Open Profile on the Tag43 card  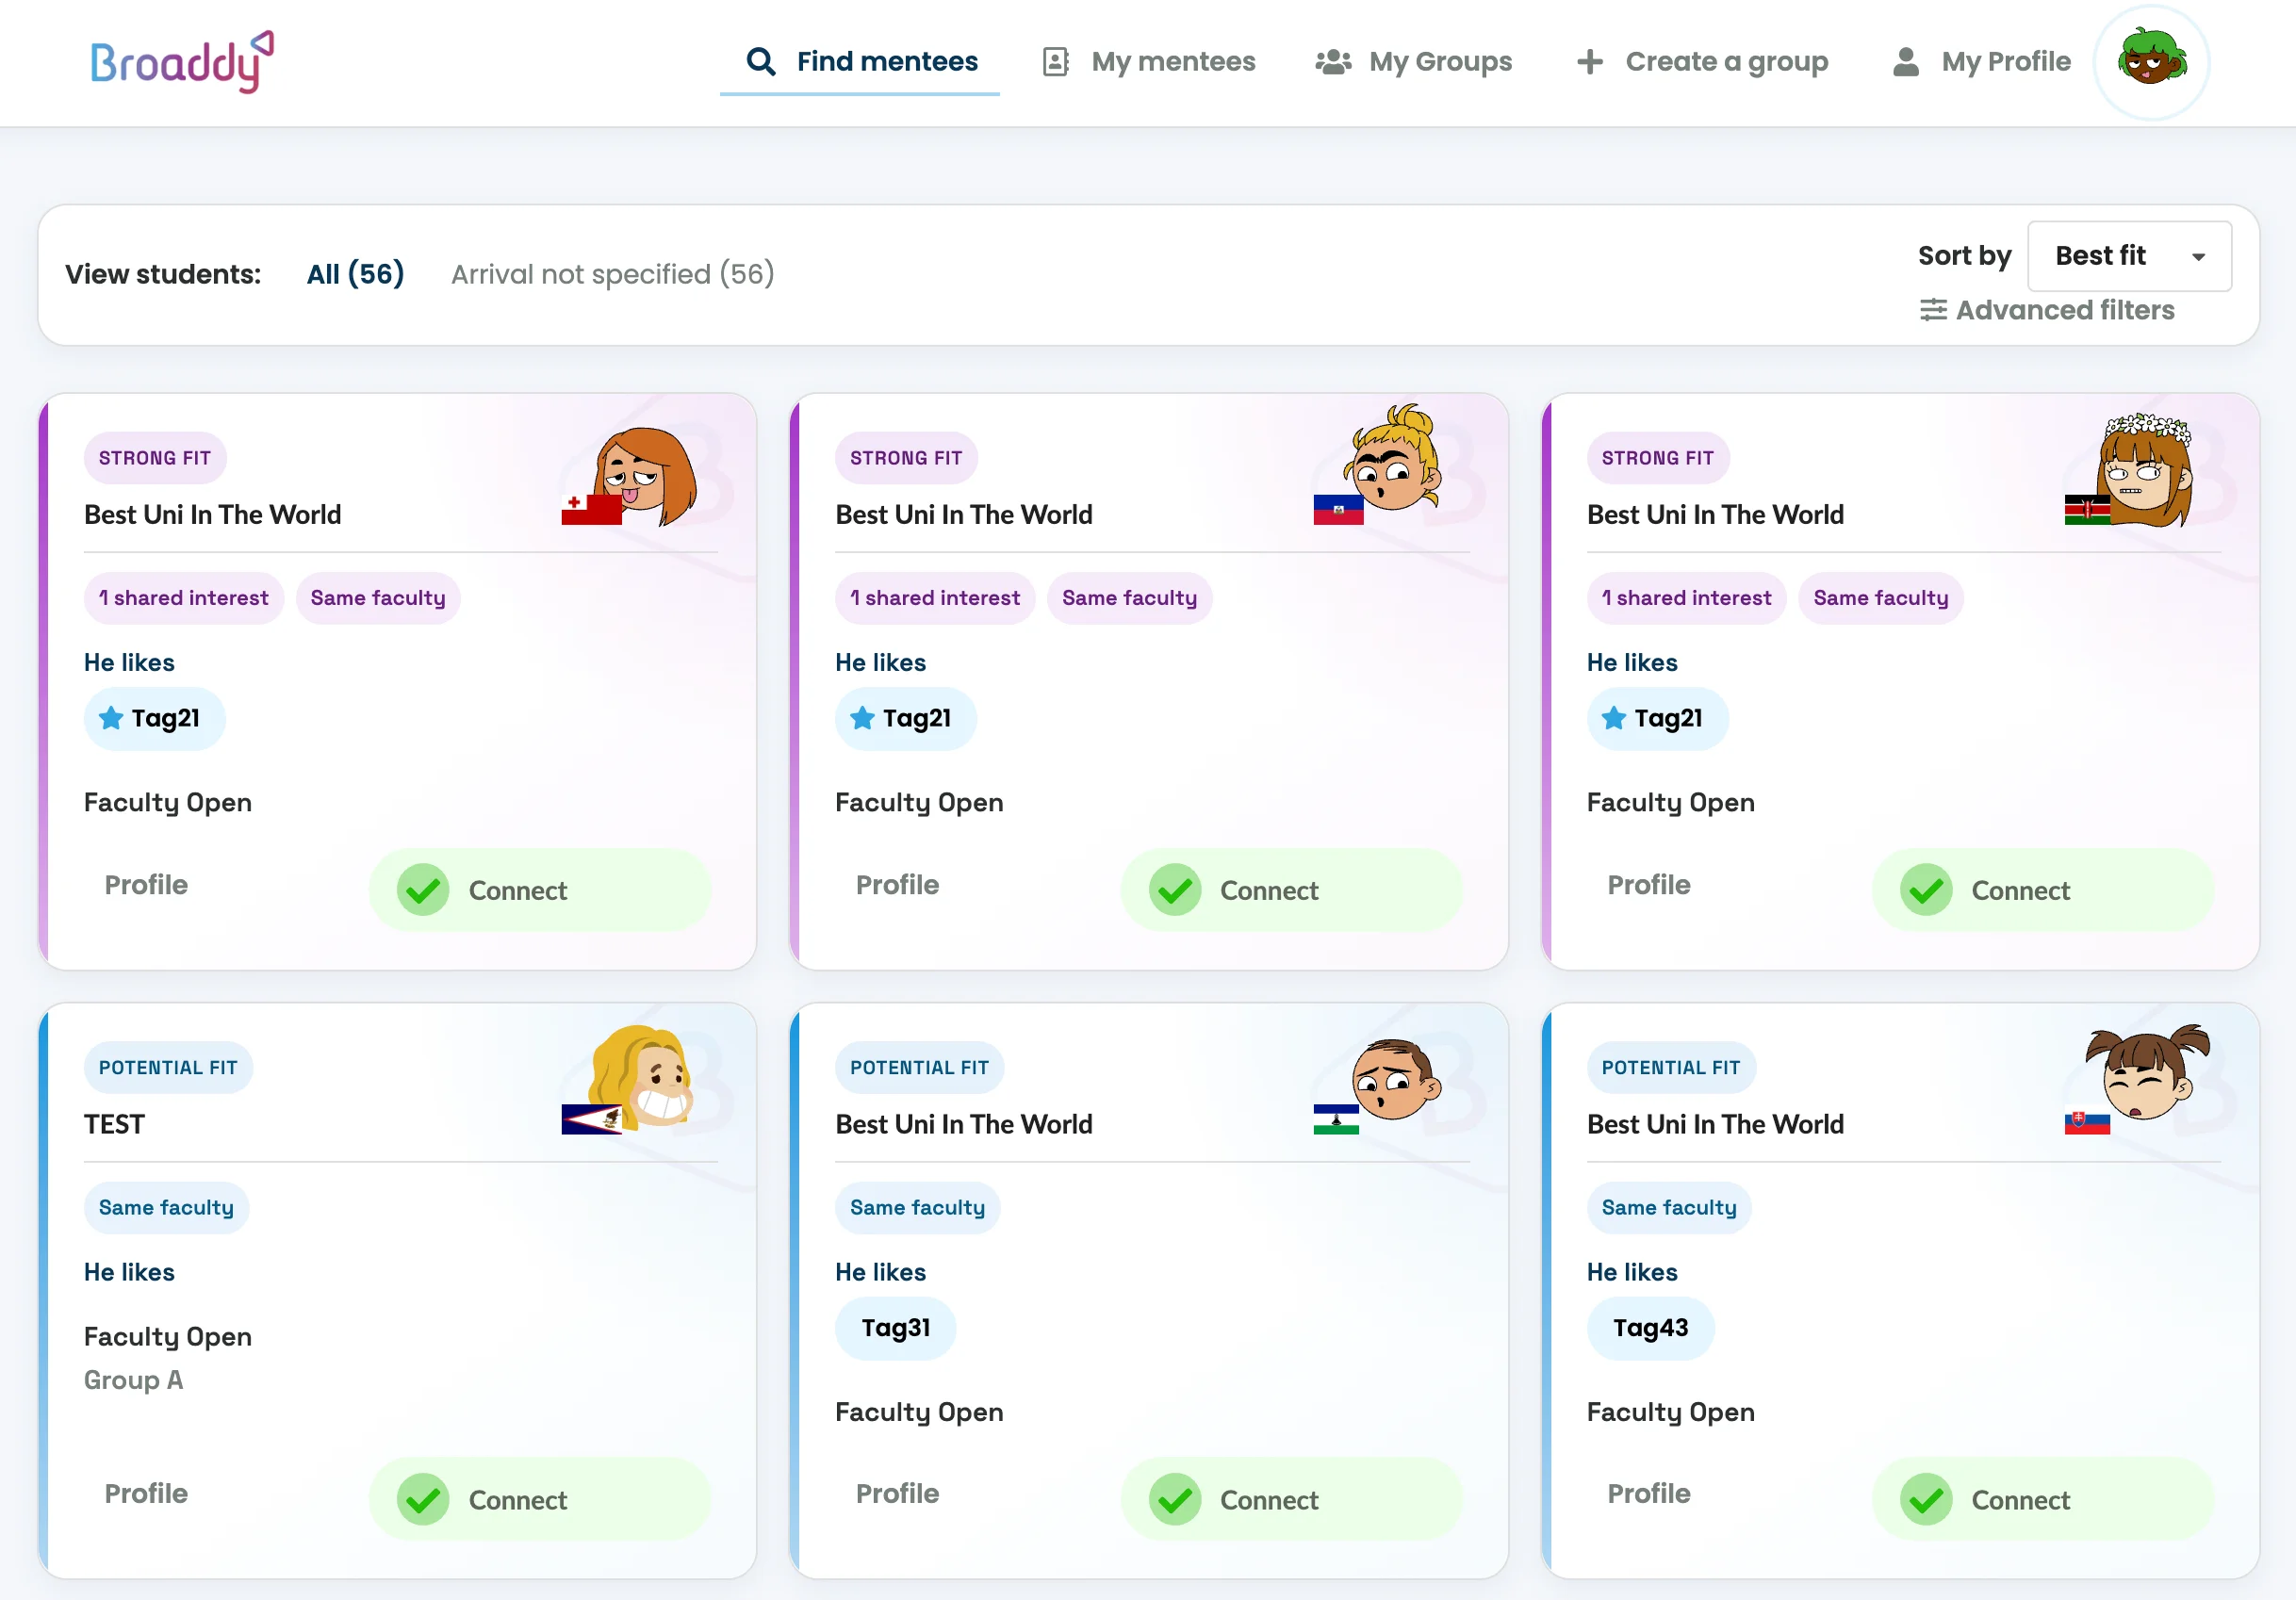(x=1649, y=1494)
